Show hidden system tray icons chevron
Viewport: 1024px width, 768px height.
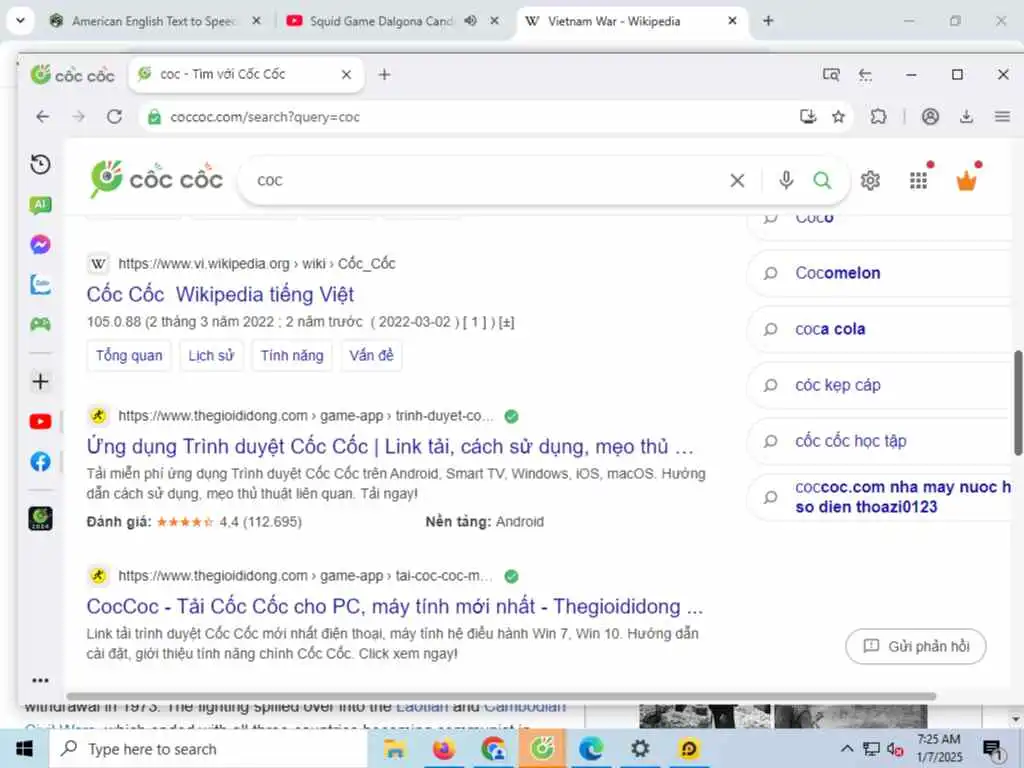847,749
